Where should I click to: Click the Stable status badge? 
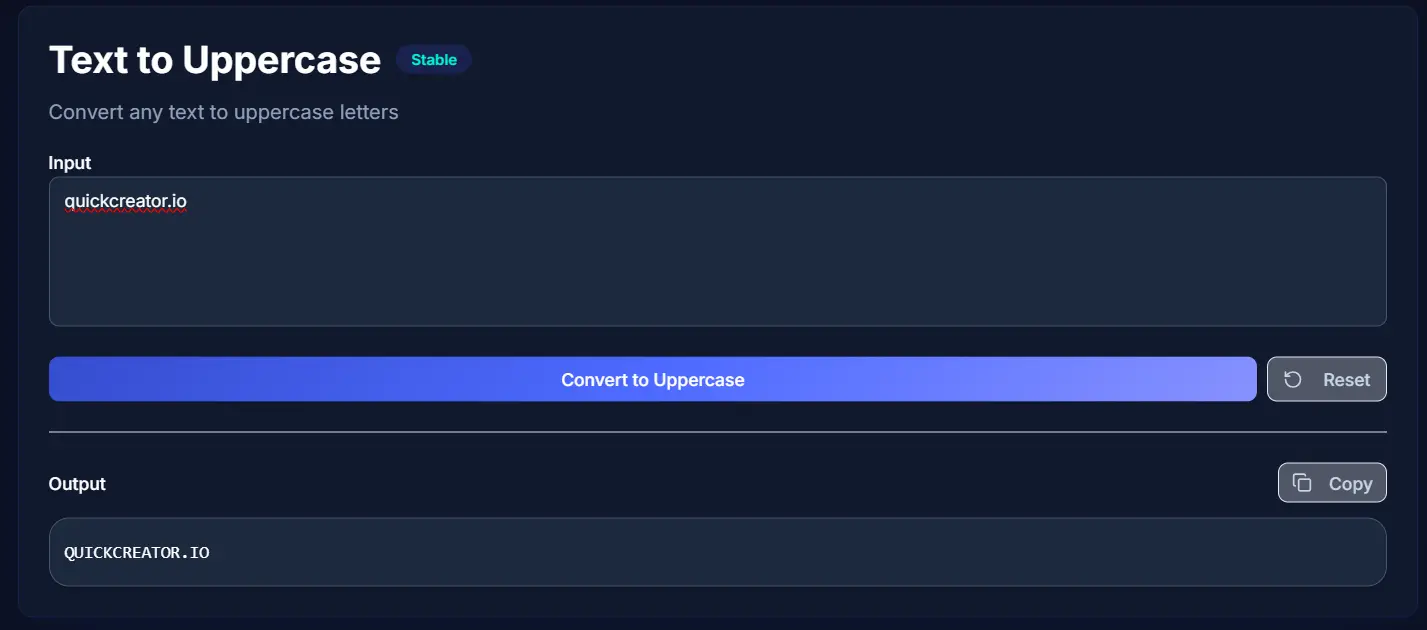coord(434,60)
